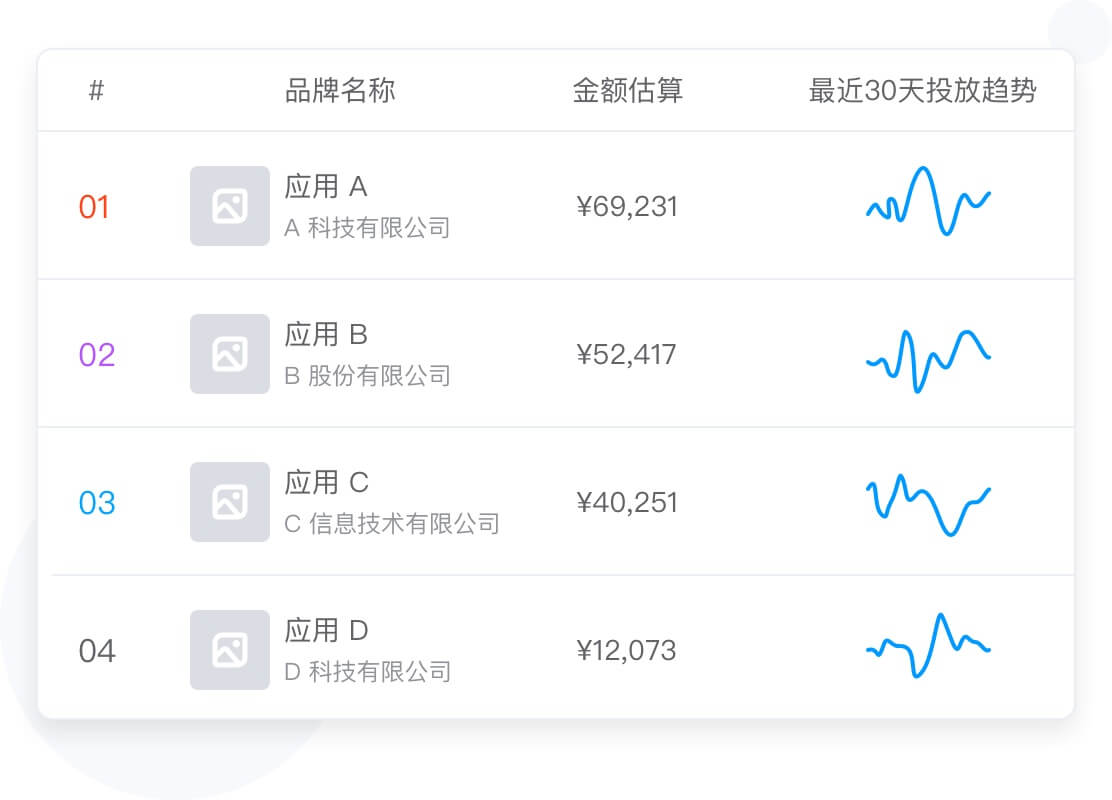Select the ¥12,073 amount cell
The height and width of the screenshot is (800, 1112).
click(627, 651)
